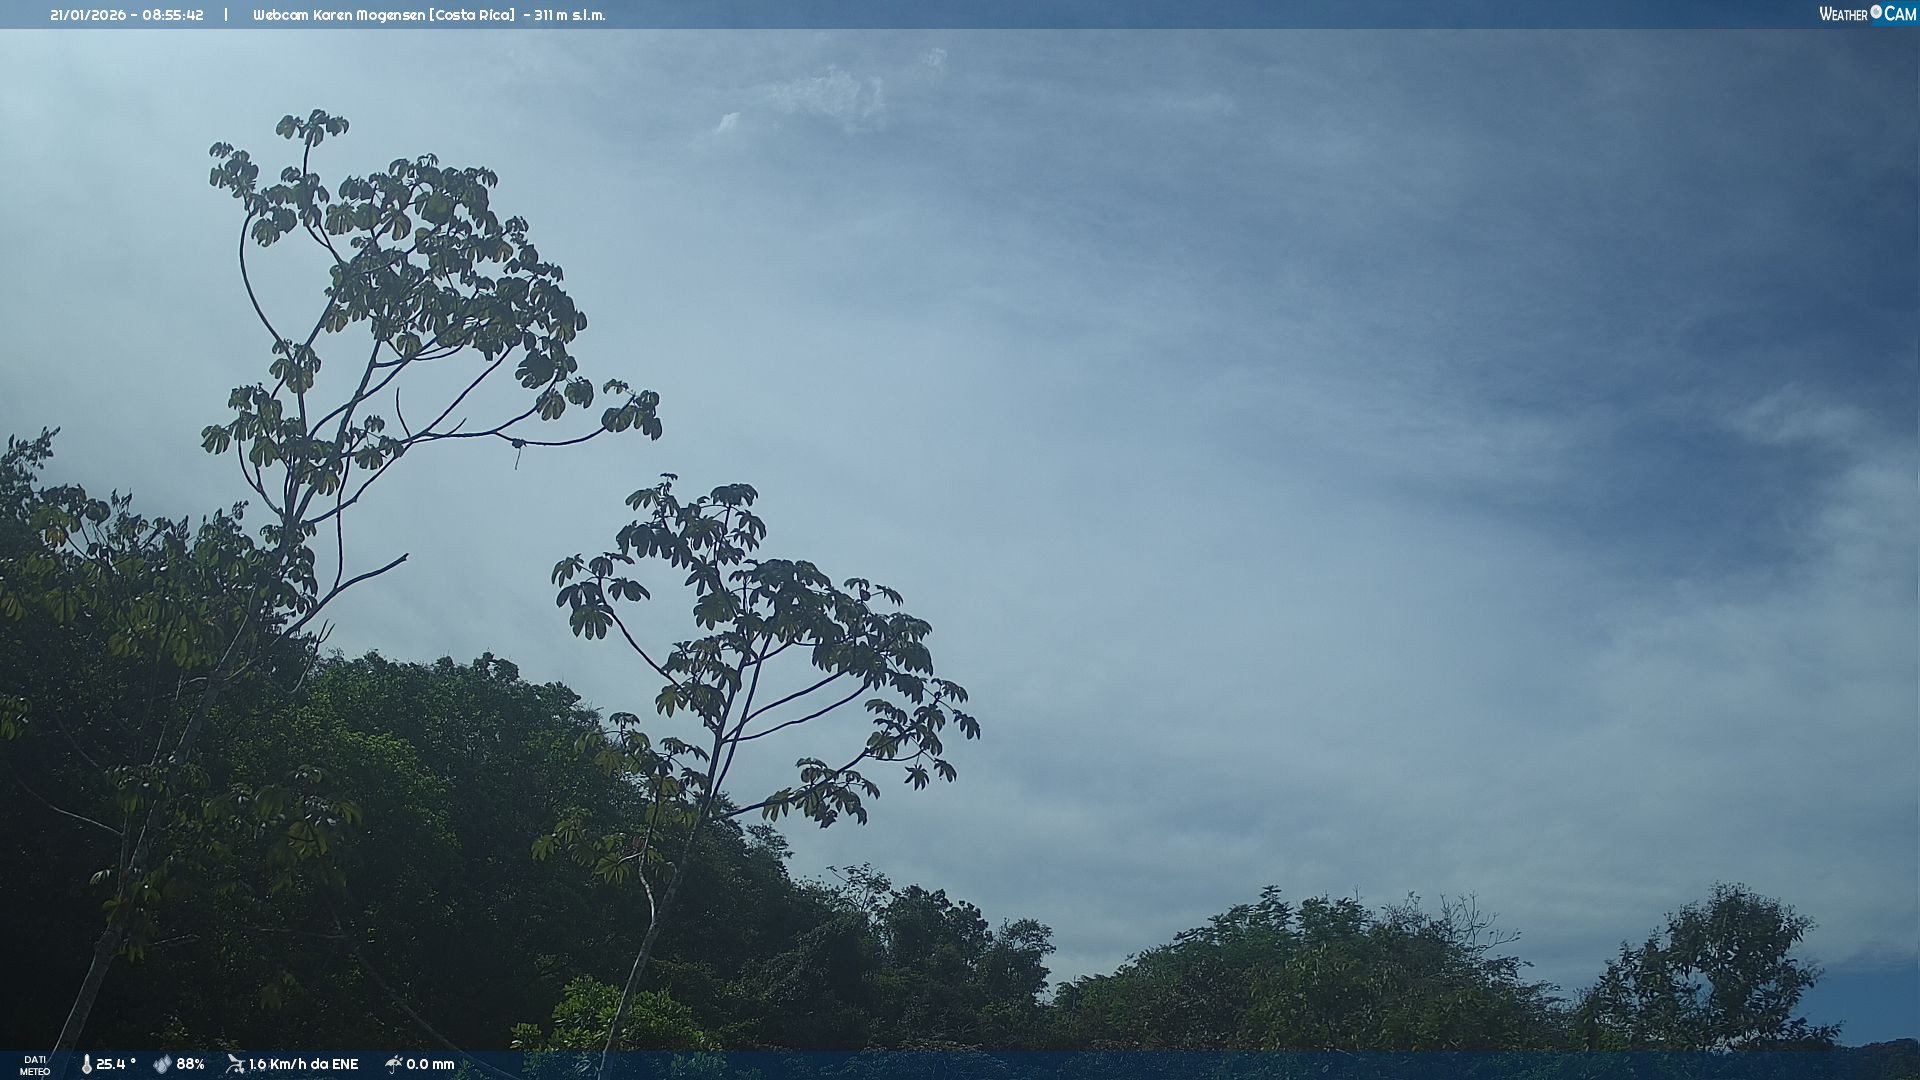
Task: Click the WeatherCam logo
Action: [1867, 14]
